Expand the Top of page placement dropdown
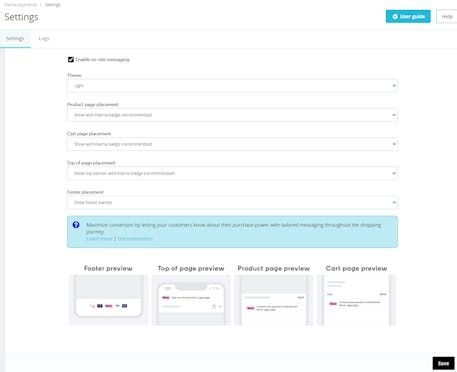 coord(232,173)
